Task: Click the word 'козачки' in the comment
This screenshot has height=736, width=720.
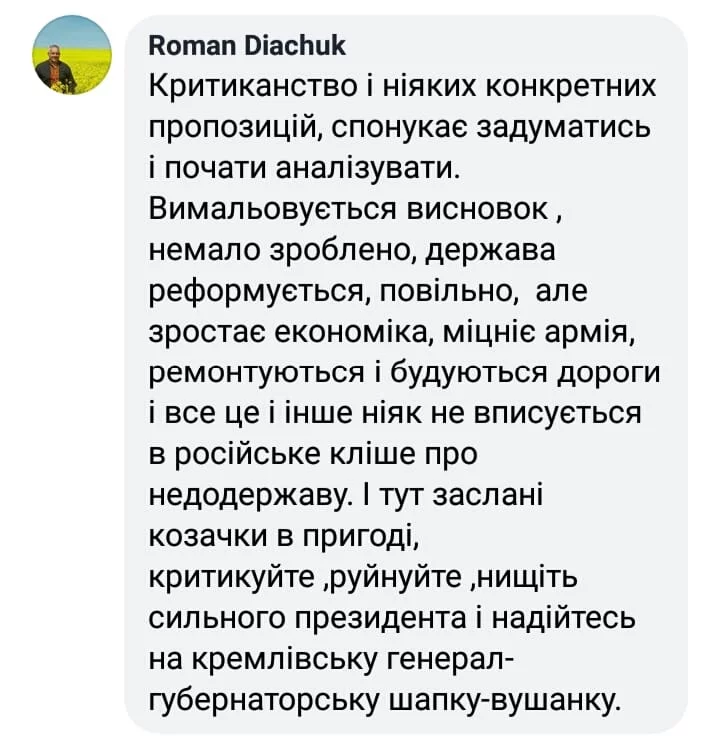Action: tap(208, 537)
